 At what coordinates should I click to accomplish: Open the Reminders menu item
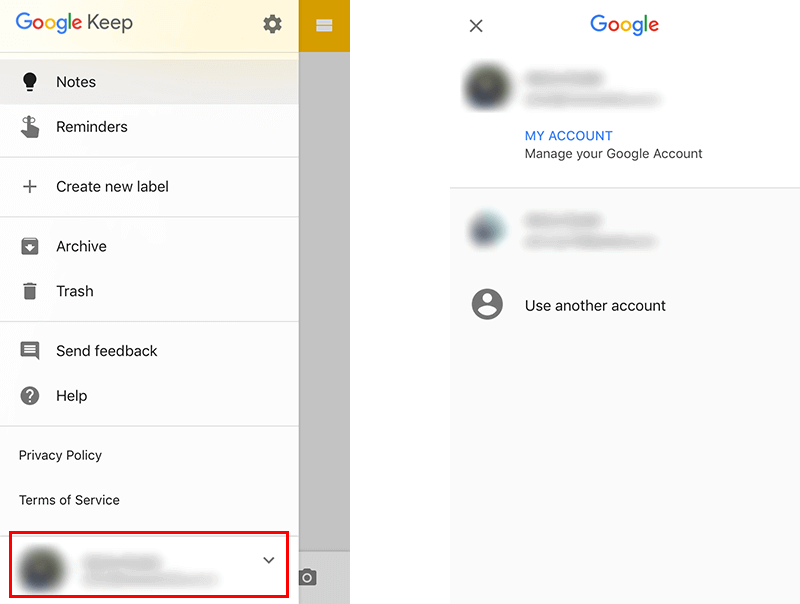[x=149, y=127]
